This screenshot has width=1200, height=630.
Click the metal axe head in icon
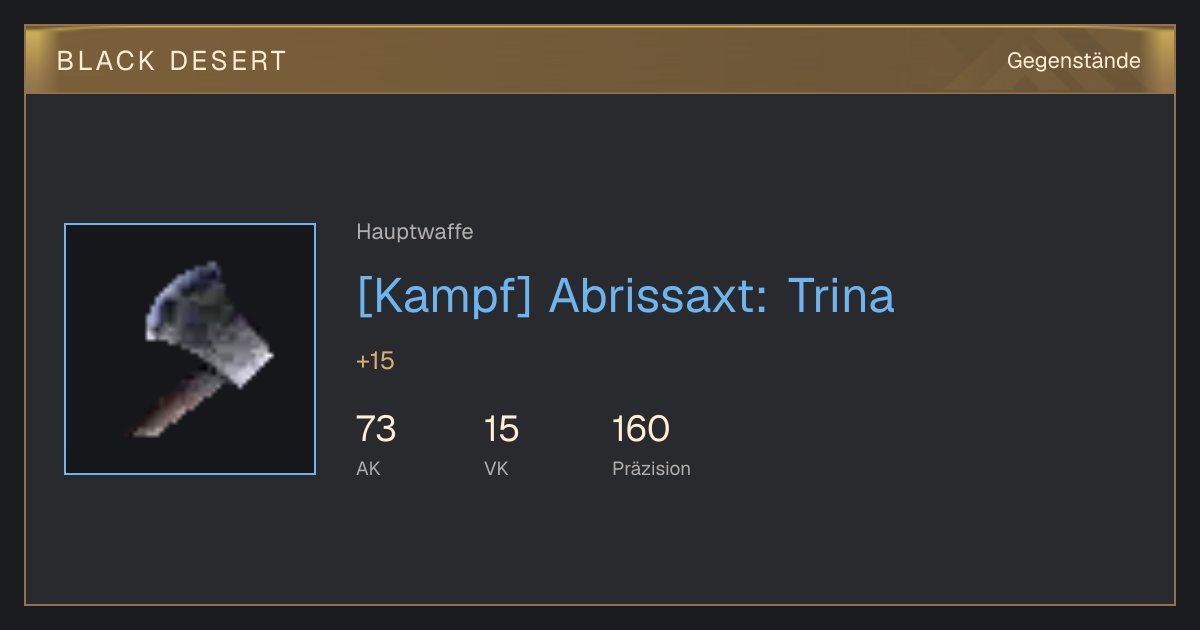point(209,326)
